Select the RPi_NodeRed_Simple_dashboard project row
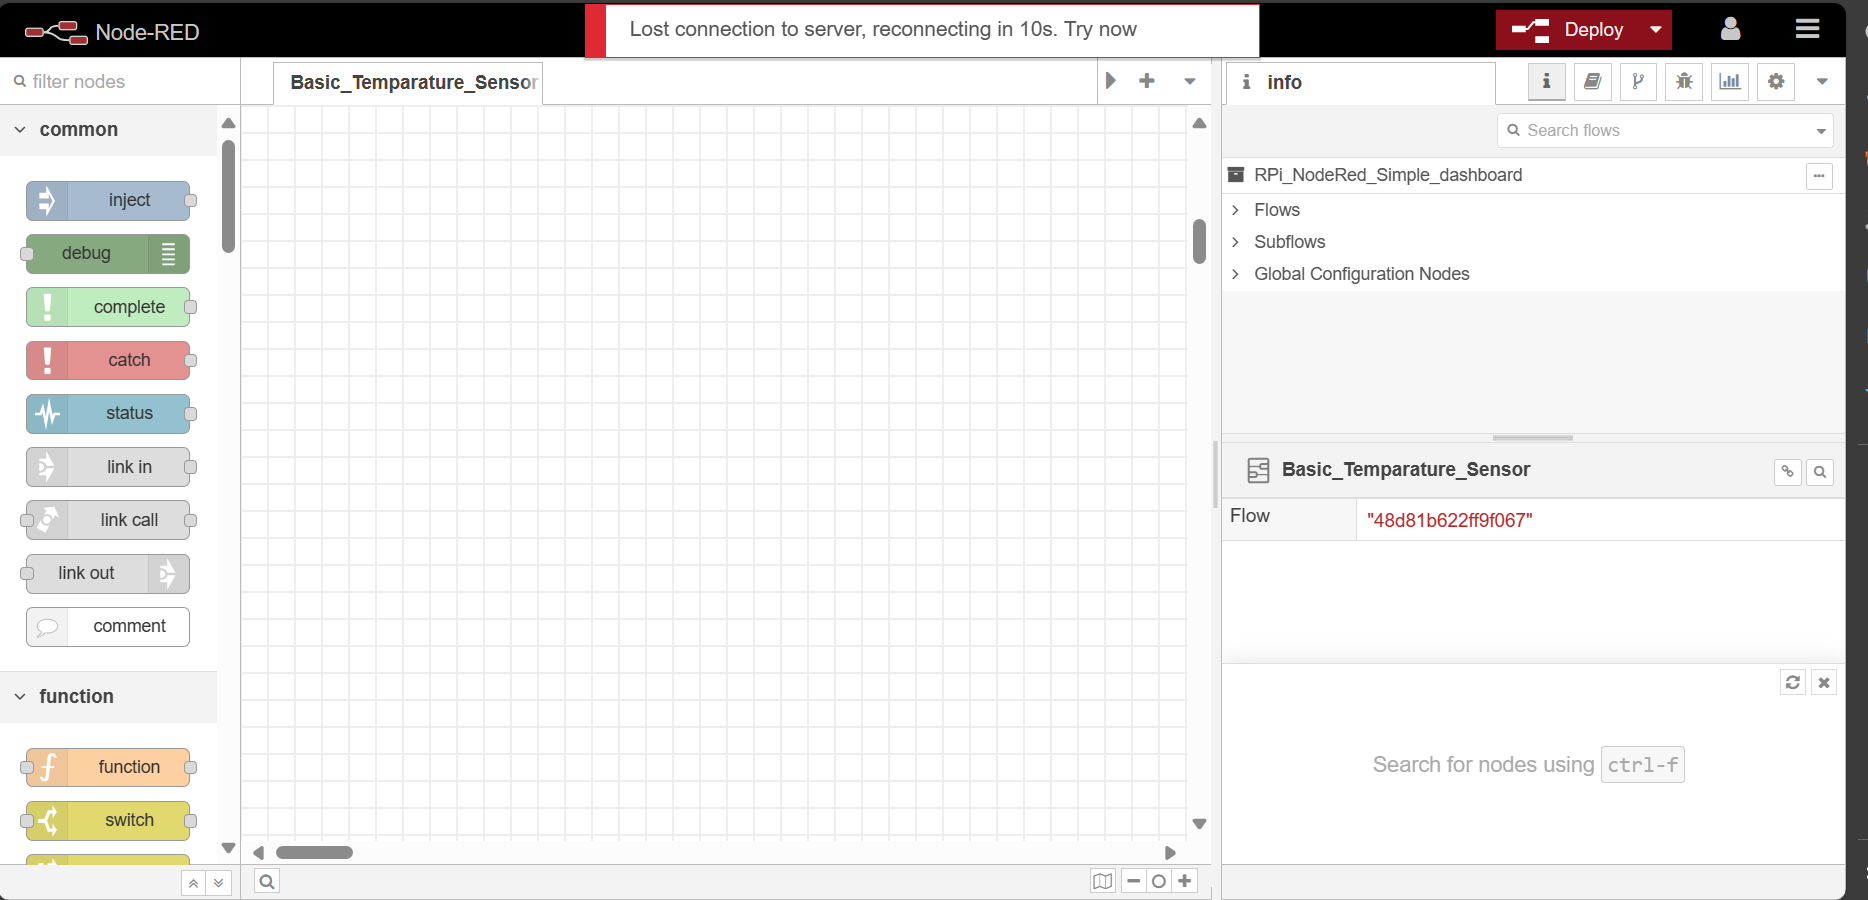 point(1533,175)
